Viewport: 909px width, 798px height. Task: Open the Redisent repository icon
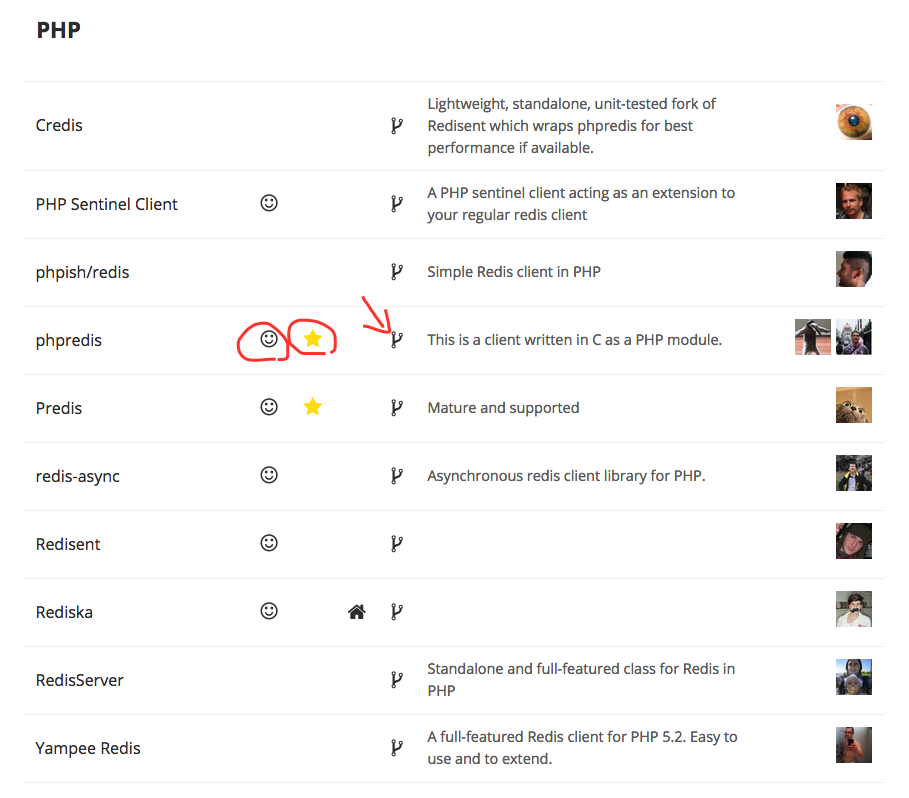pos(397,544)
